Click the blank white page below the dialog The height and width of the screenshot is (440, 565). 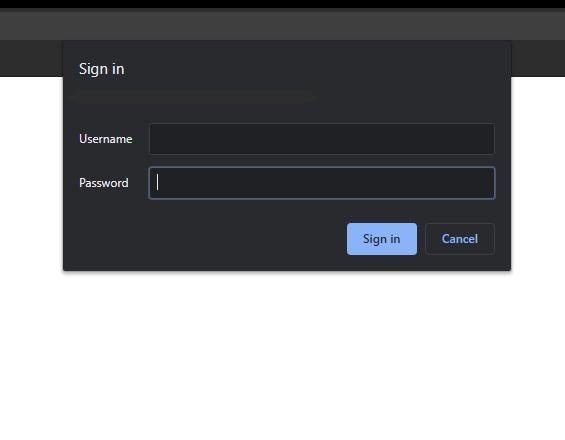[x=282, y=355]
